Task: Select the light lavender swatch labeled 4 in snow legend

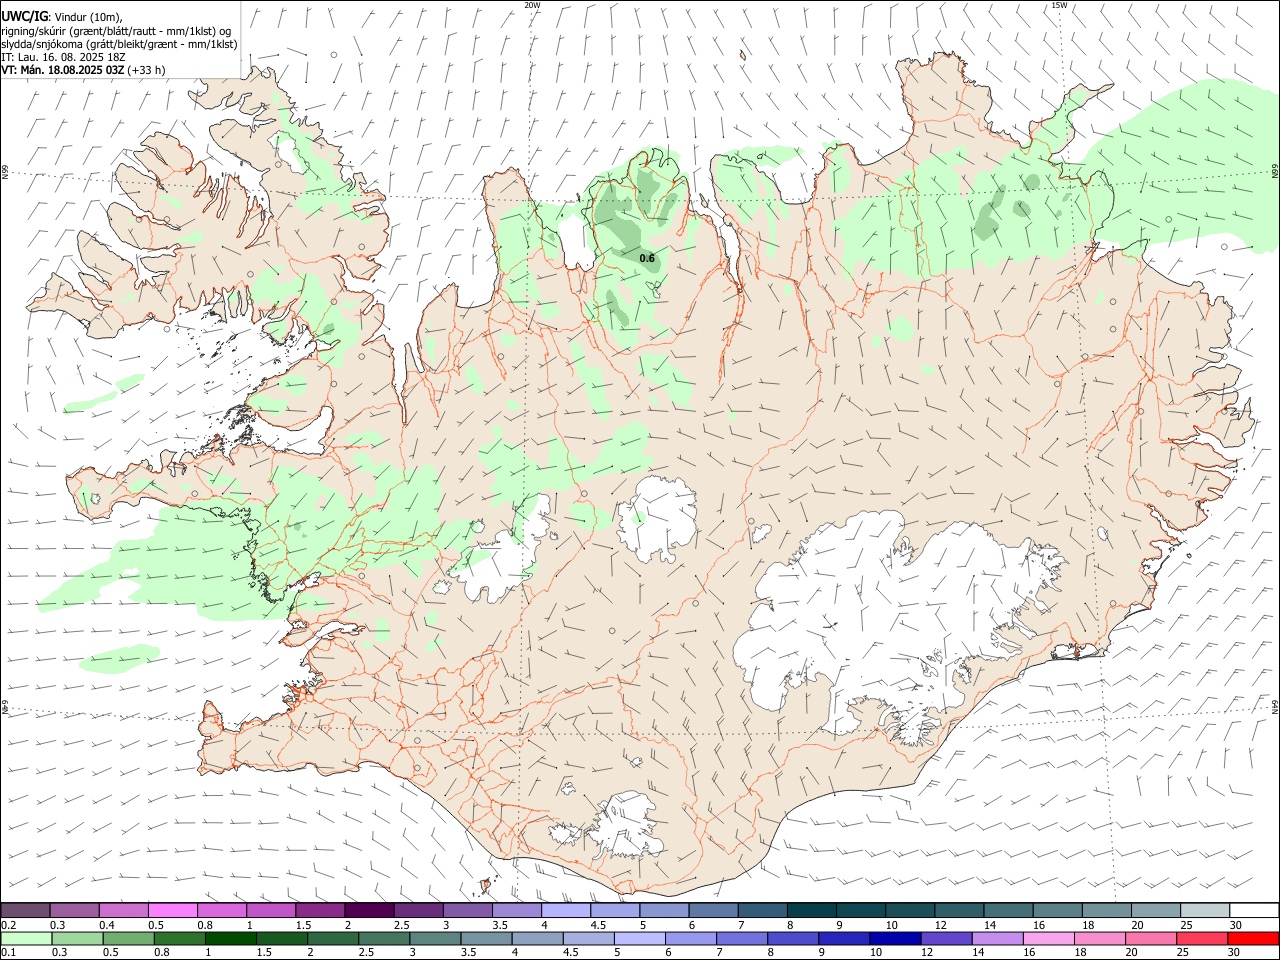Action: pyautogui.click(x=566, y=911)
